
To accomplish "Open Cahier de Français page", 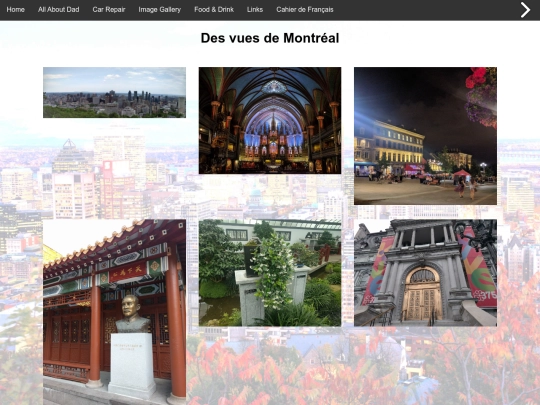I will click(305, 10).
